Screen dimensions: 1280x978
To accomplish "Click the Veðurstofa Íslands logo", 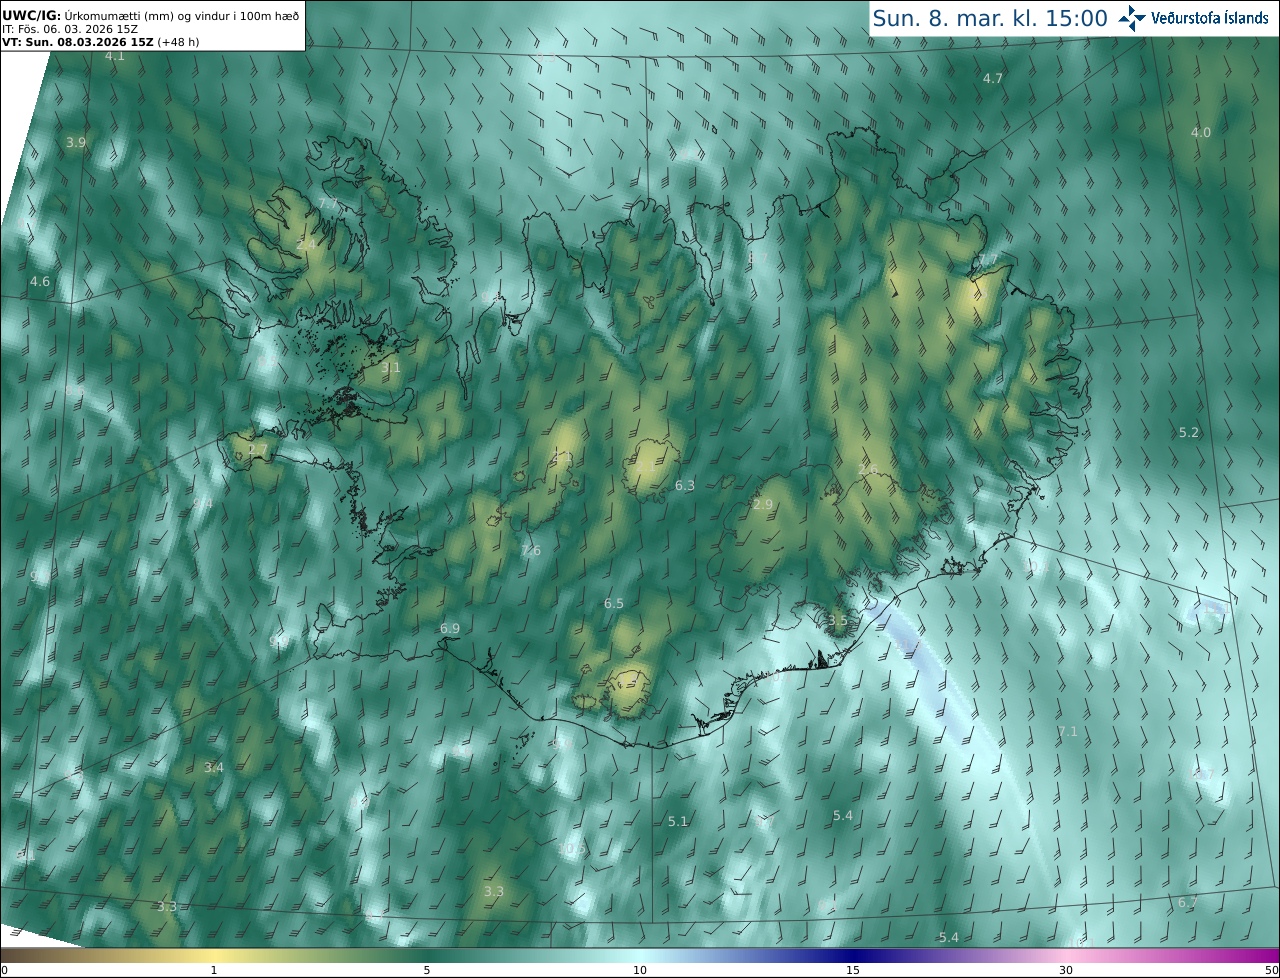I will click(1193, 18).
